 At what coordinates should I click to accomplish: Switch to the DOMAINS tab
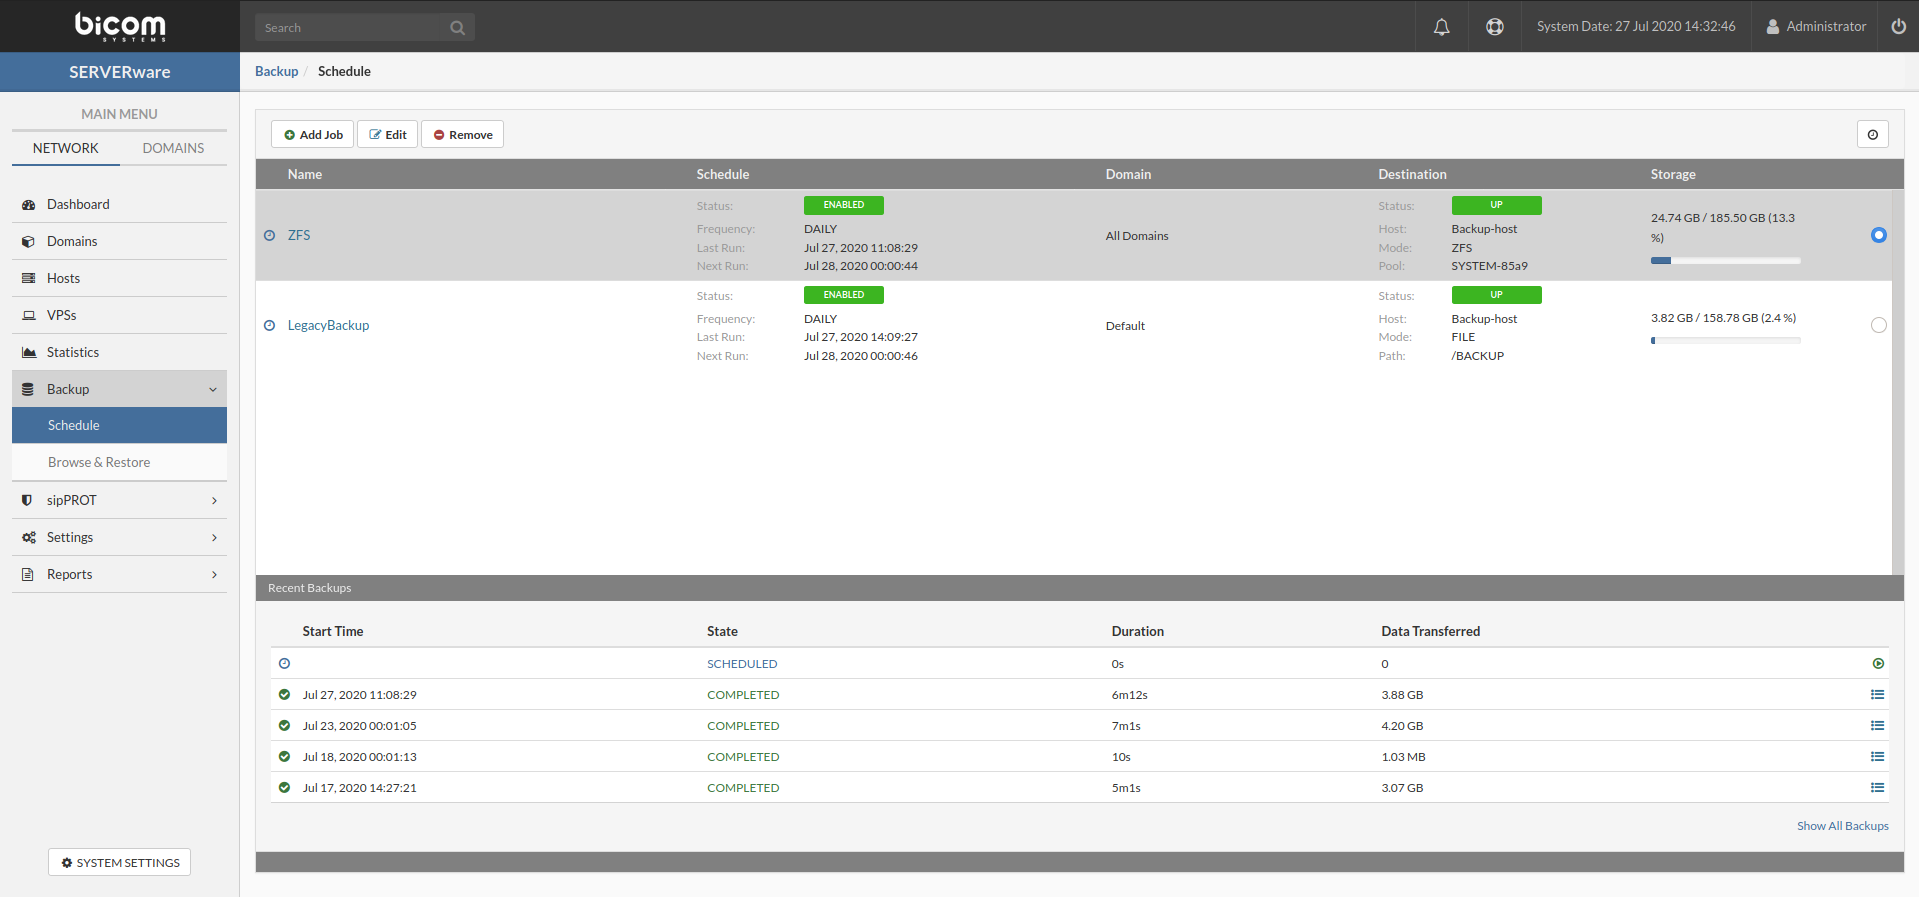(x=173, y=148)
